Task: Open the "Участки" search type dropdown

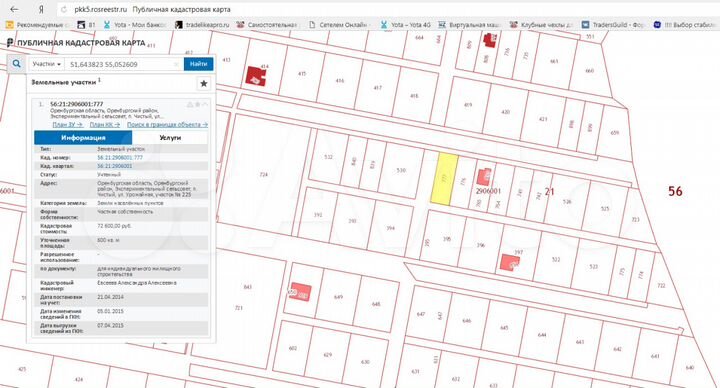Action: pos(46,64)
